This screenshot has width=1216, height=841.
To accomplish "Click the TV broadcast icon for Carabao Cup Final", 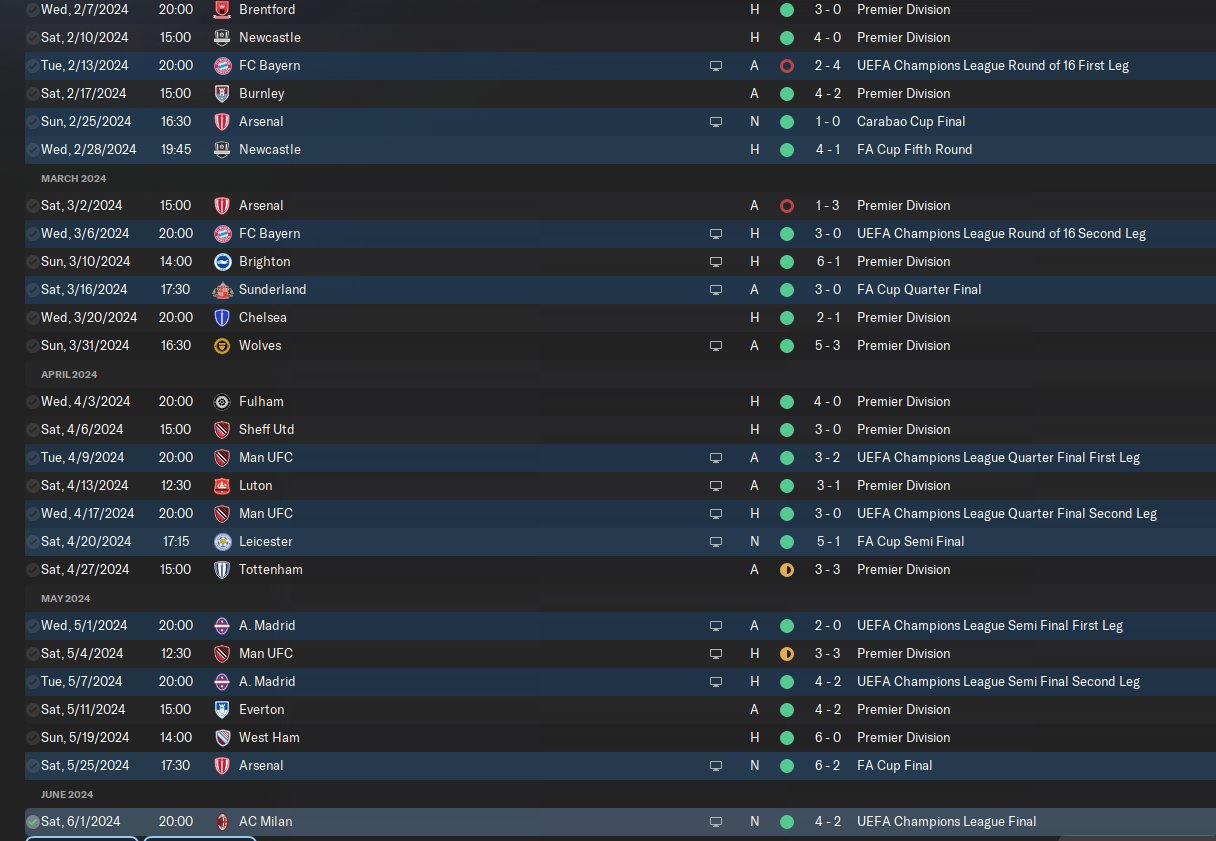I will coord(716,122).
